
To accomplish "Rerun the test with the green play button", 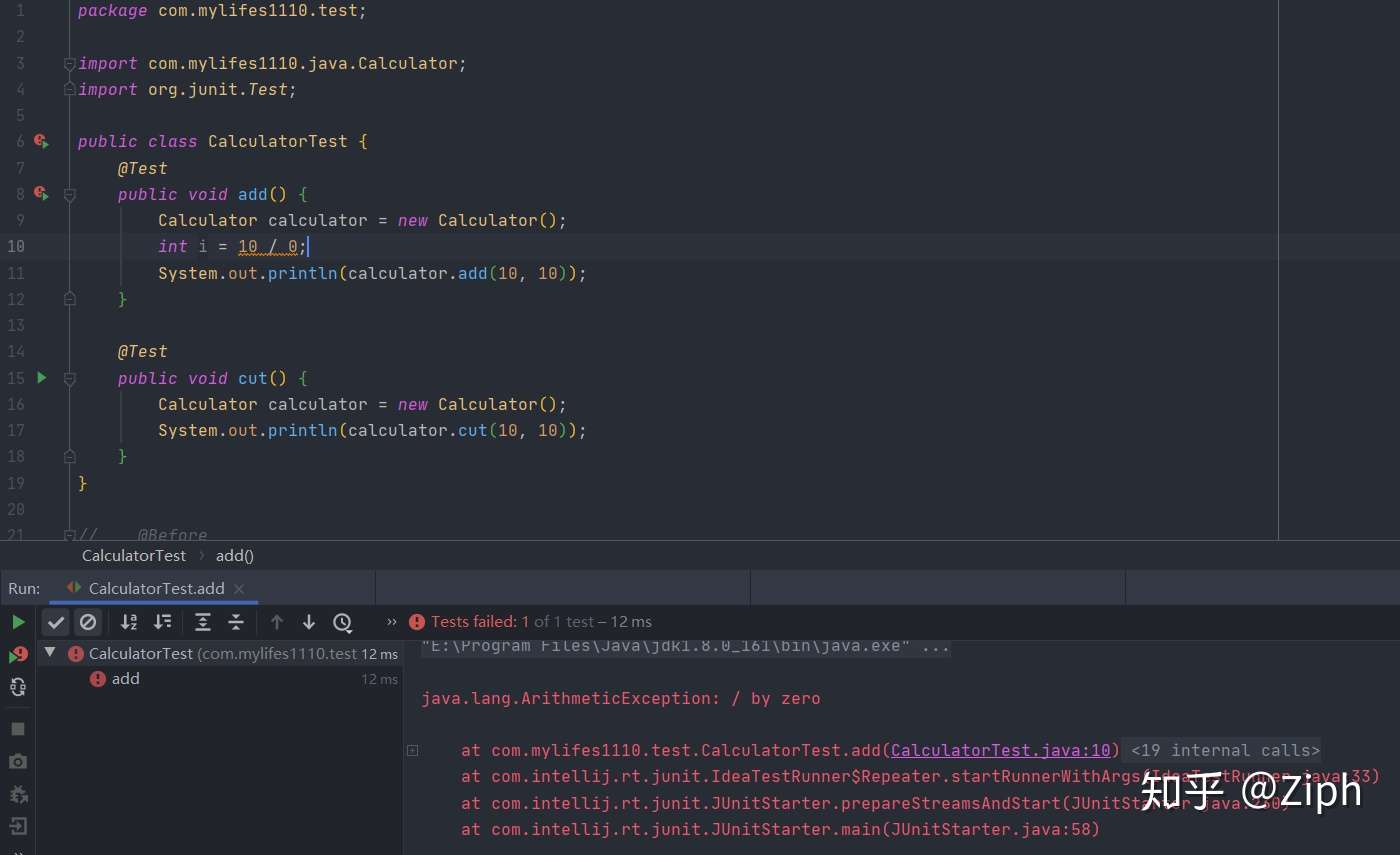I will 18,622.
